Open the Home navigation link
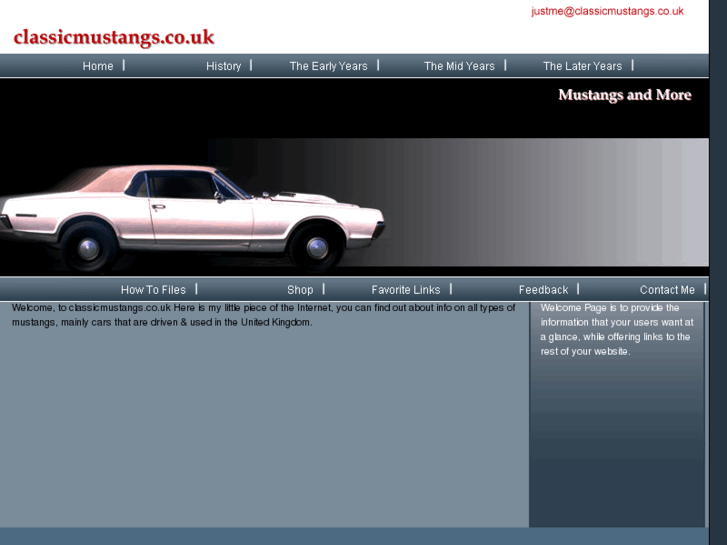 pyautogui.click(x=98, y=66)
